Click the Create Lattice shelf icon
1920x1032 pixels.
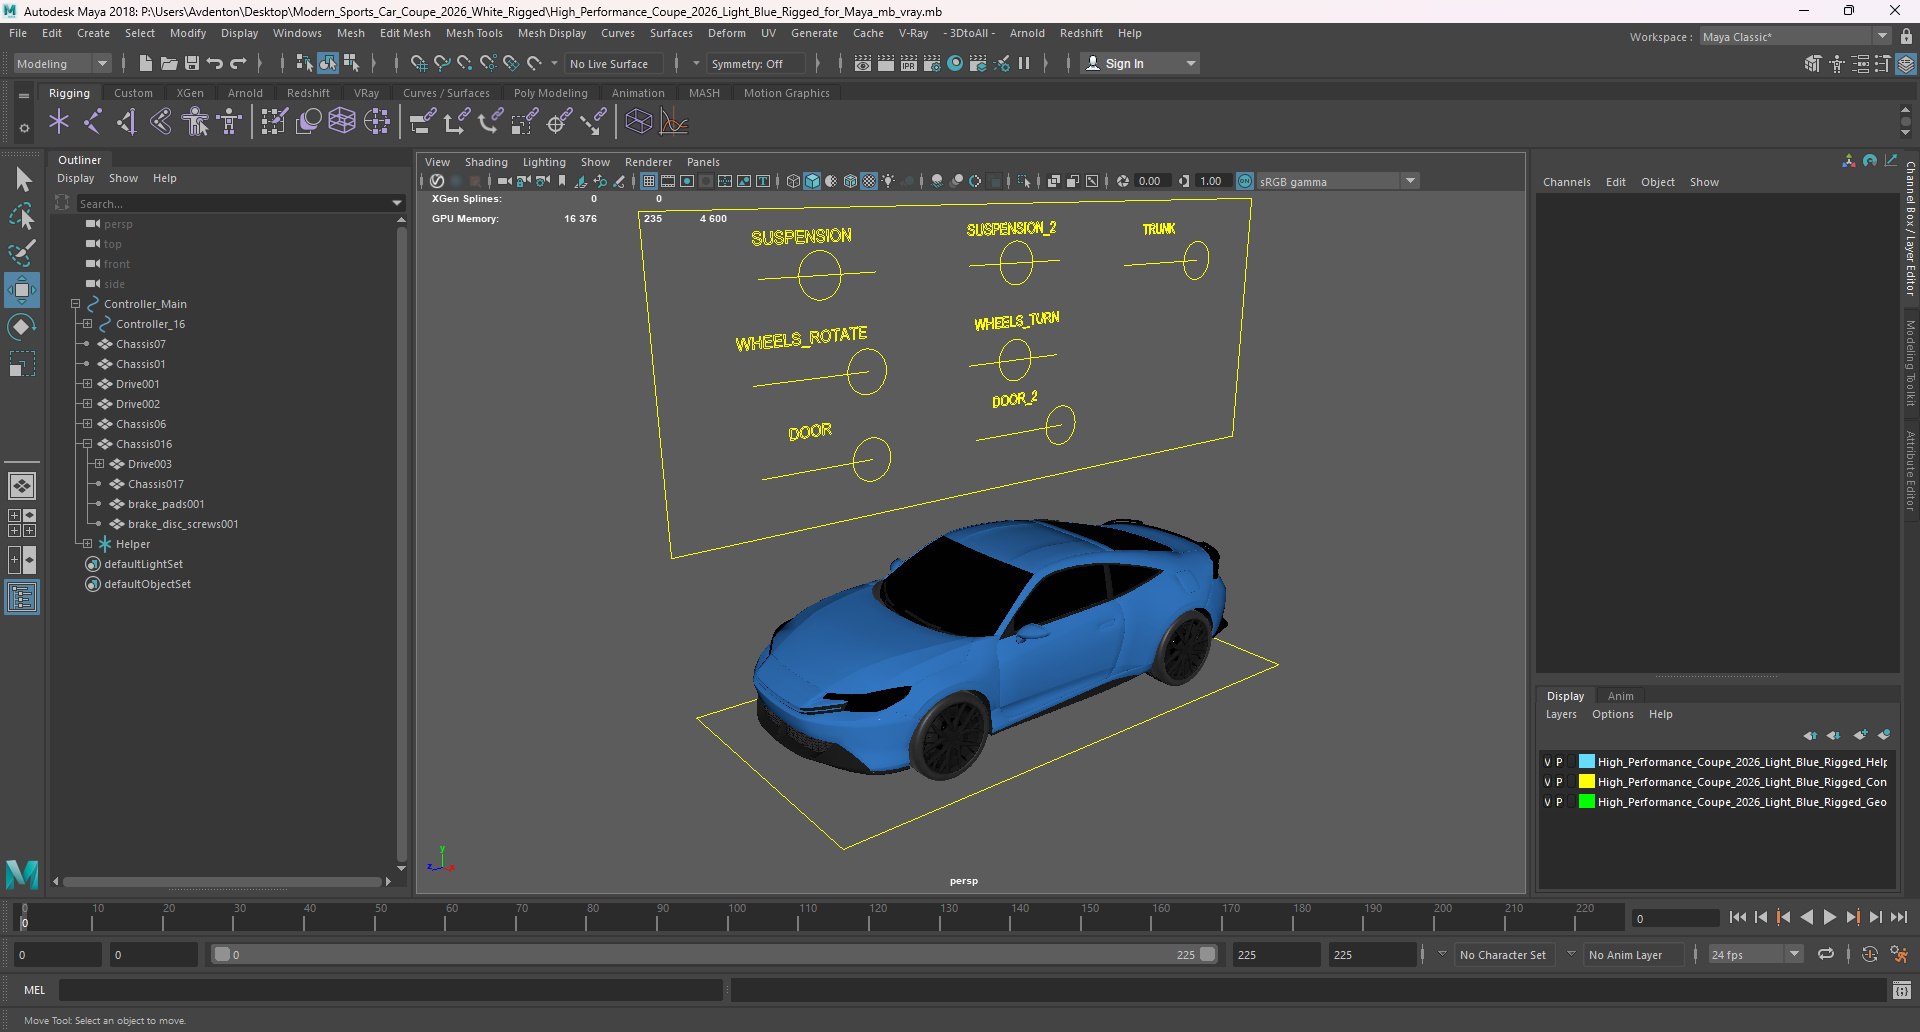tap(342, 122)
